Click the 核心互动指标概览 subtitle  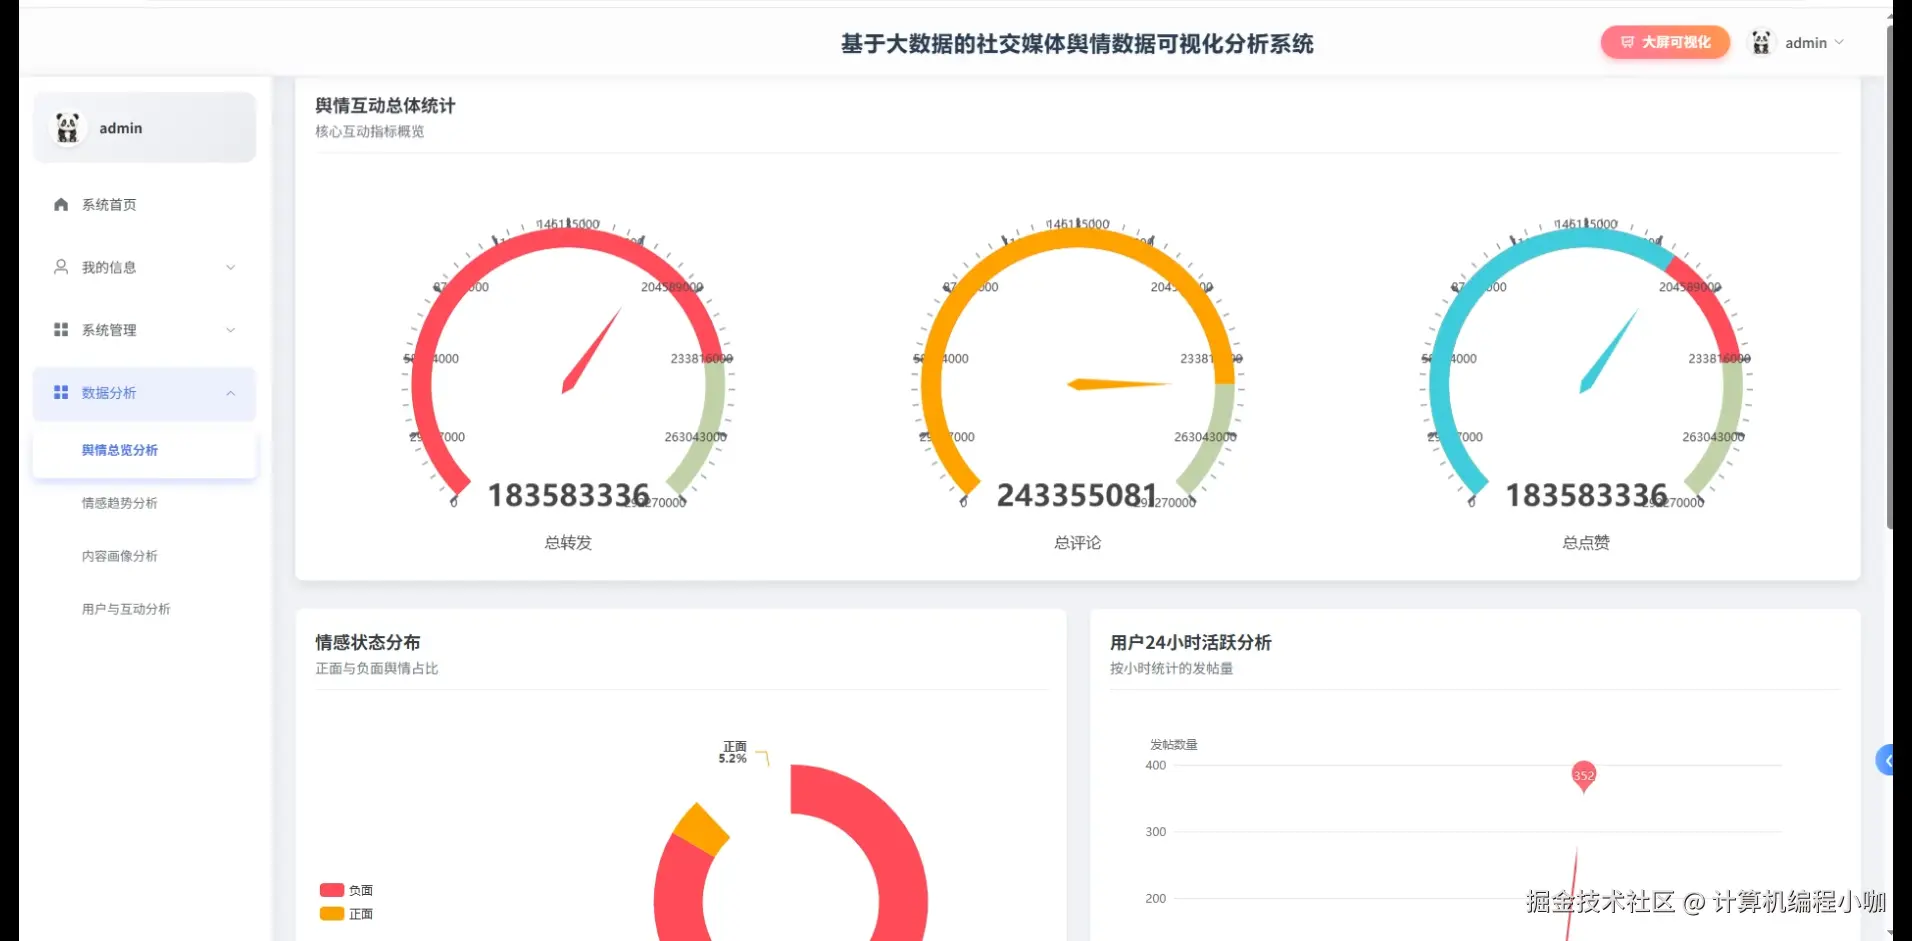click(x=370, y=132)
